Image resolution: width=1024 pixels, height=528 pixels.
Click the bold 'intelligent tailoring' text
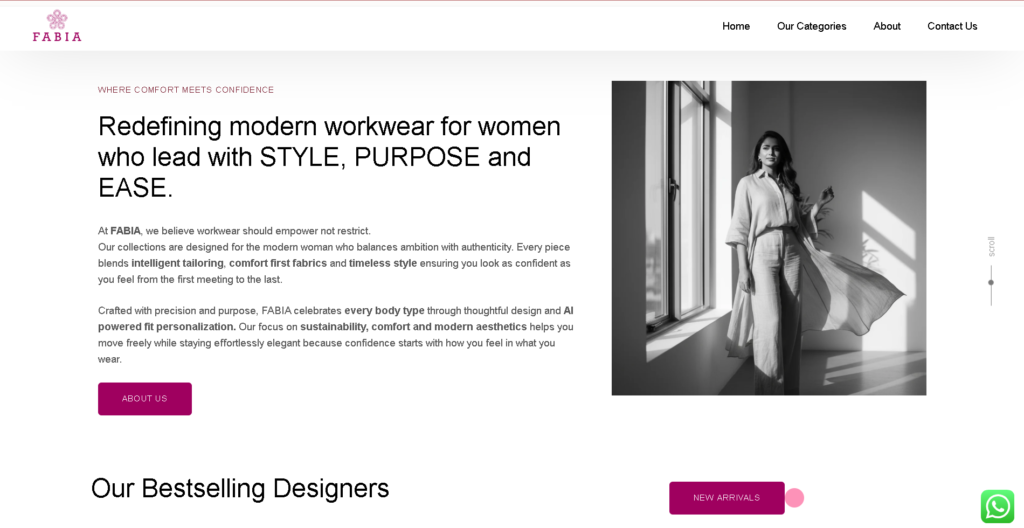pos(177,263)
